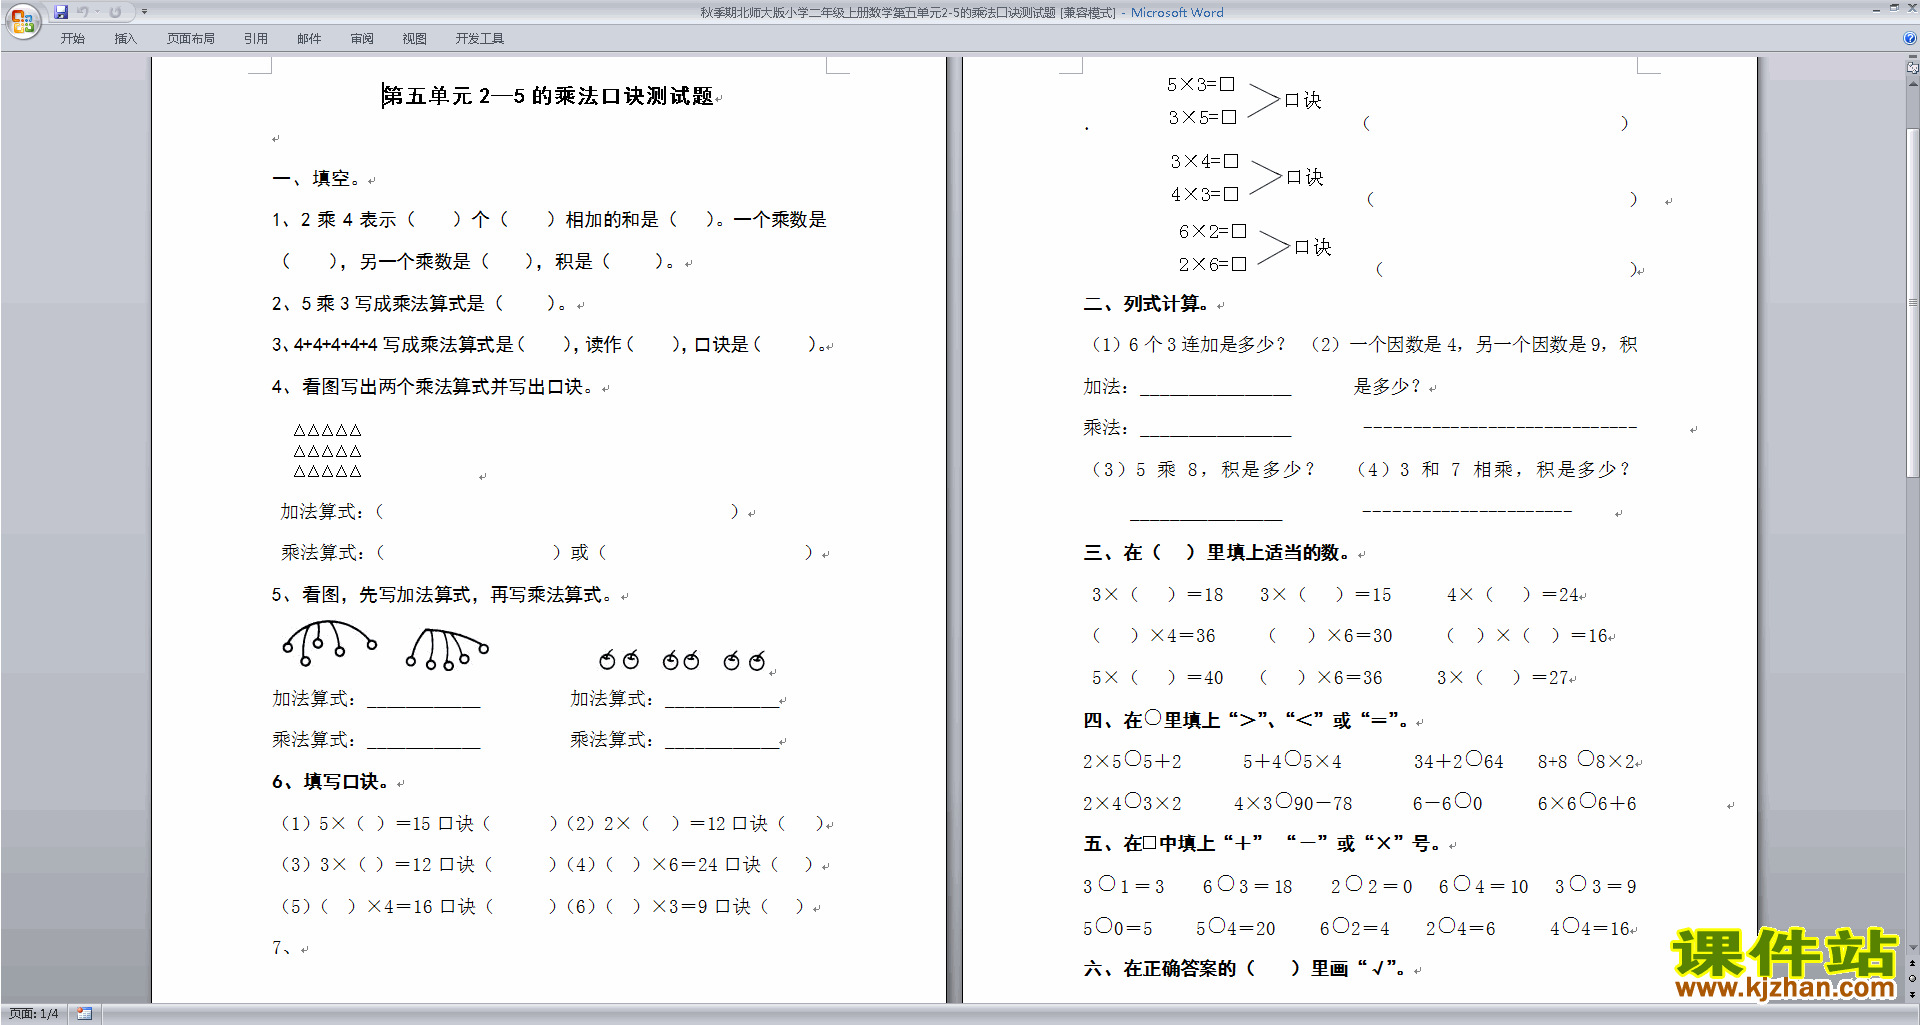Switch to the 视图 tab
The width and height of the screenshot is (1920, 1025).
tap(415, 39)
